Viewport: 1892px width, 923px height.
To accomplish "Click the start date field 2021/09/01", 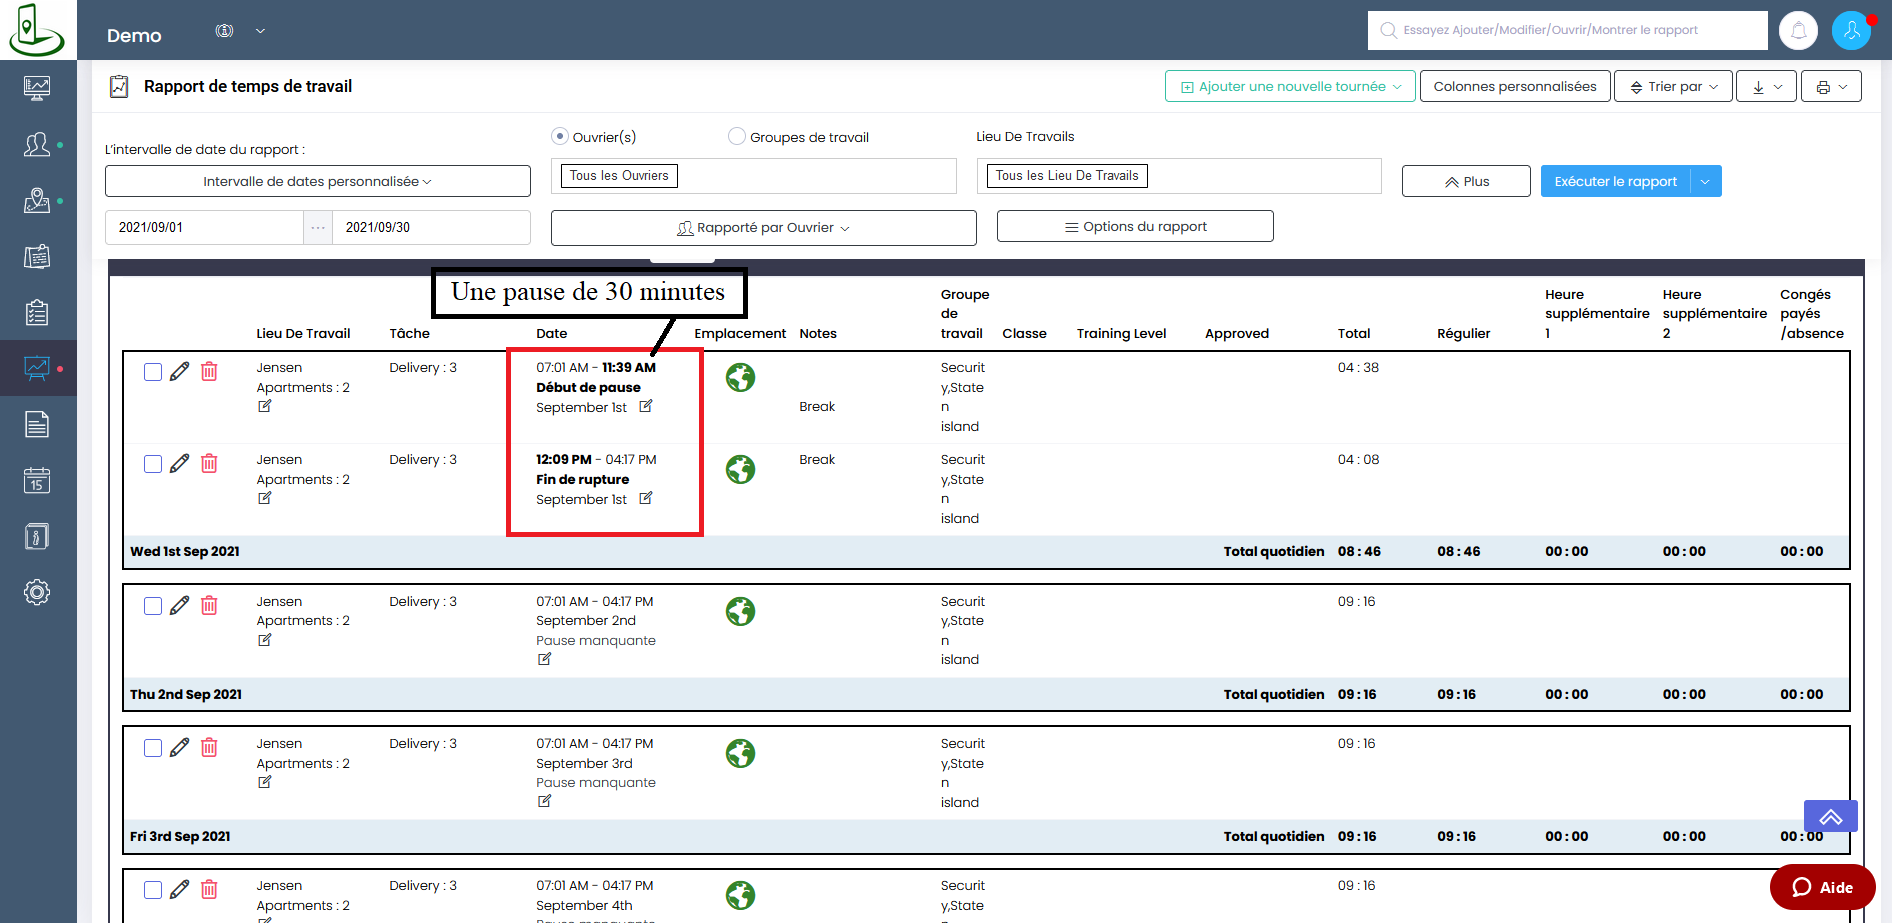I will coord(204,228).
